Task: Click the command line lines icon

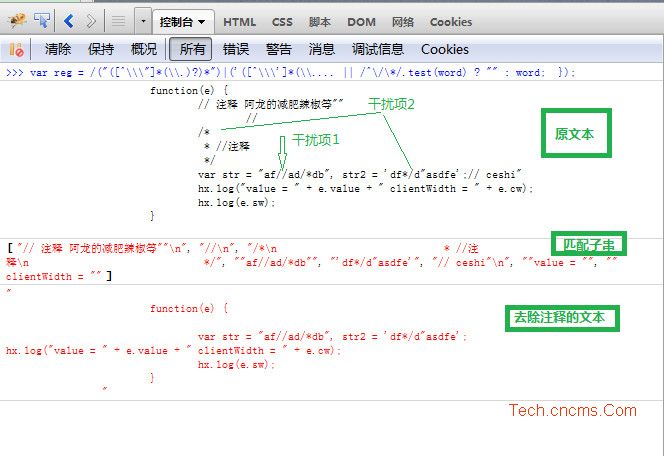Action: point(117,20)
